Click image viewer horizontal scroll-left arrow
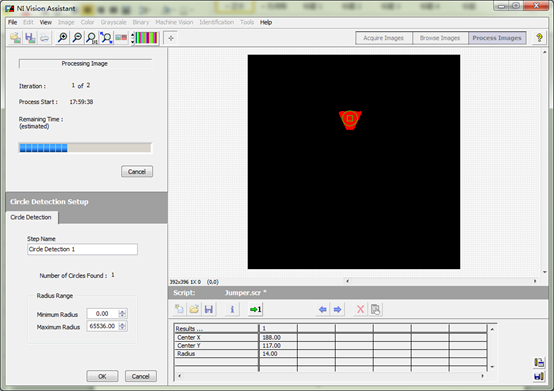The image size is (554, 391). click(x=347, y=281)
